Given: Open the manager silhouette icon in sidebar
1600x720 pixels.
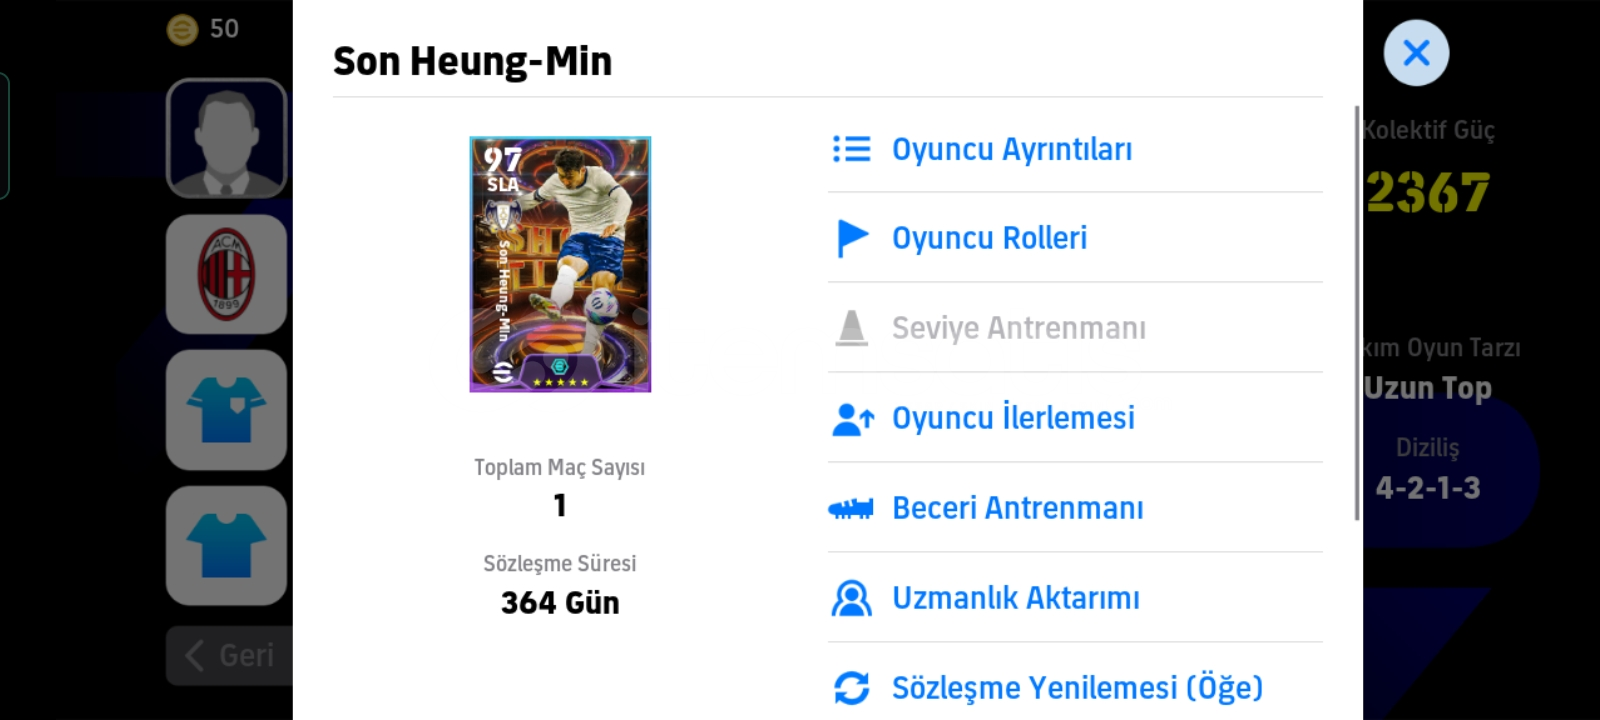Looking at the screenshot, I should tap(227, 138).
